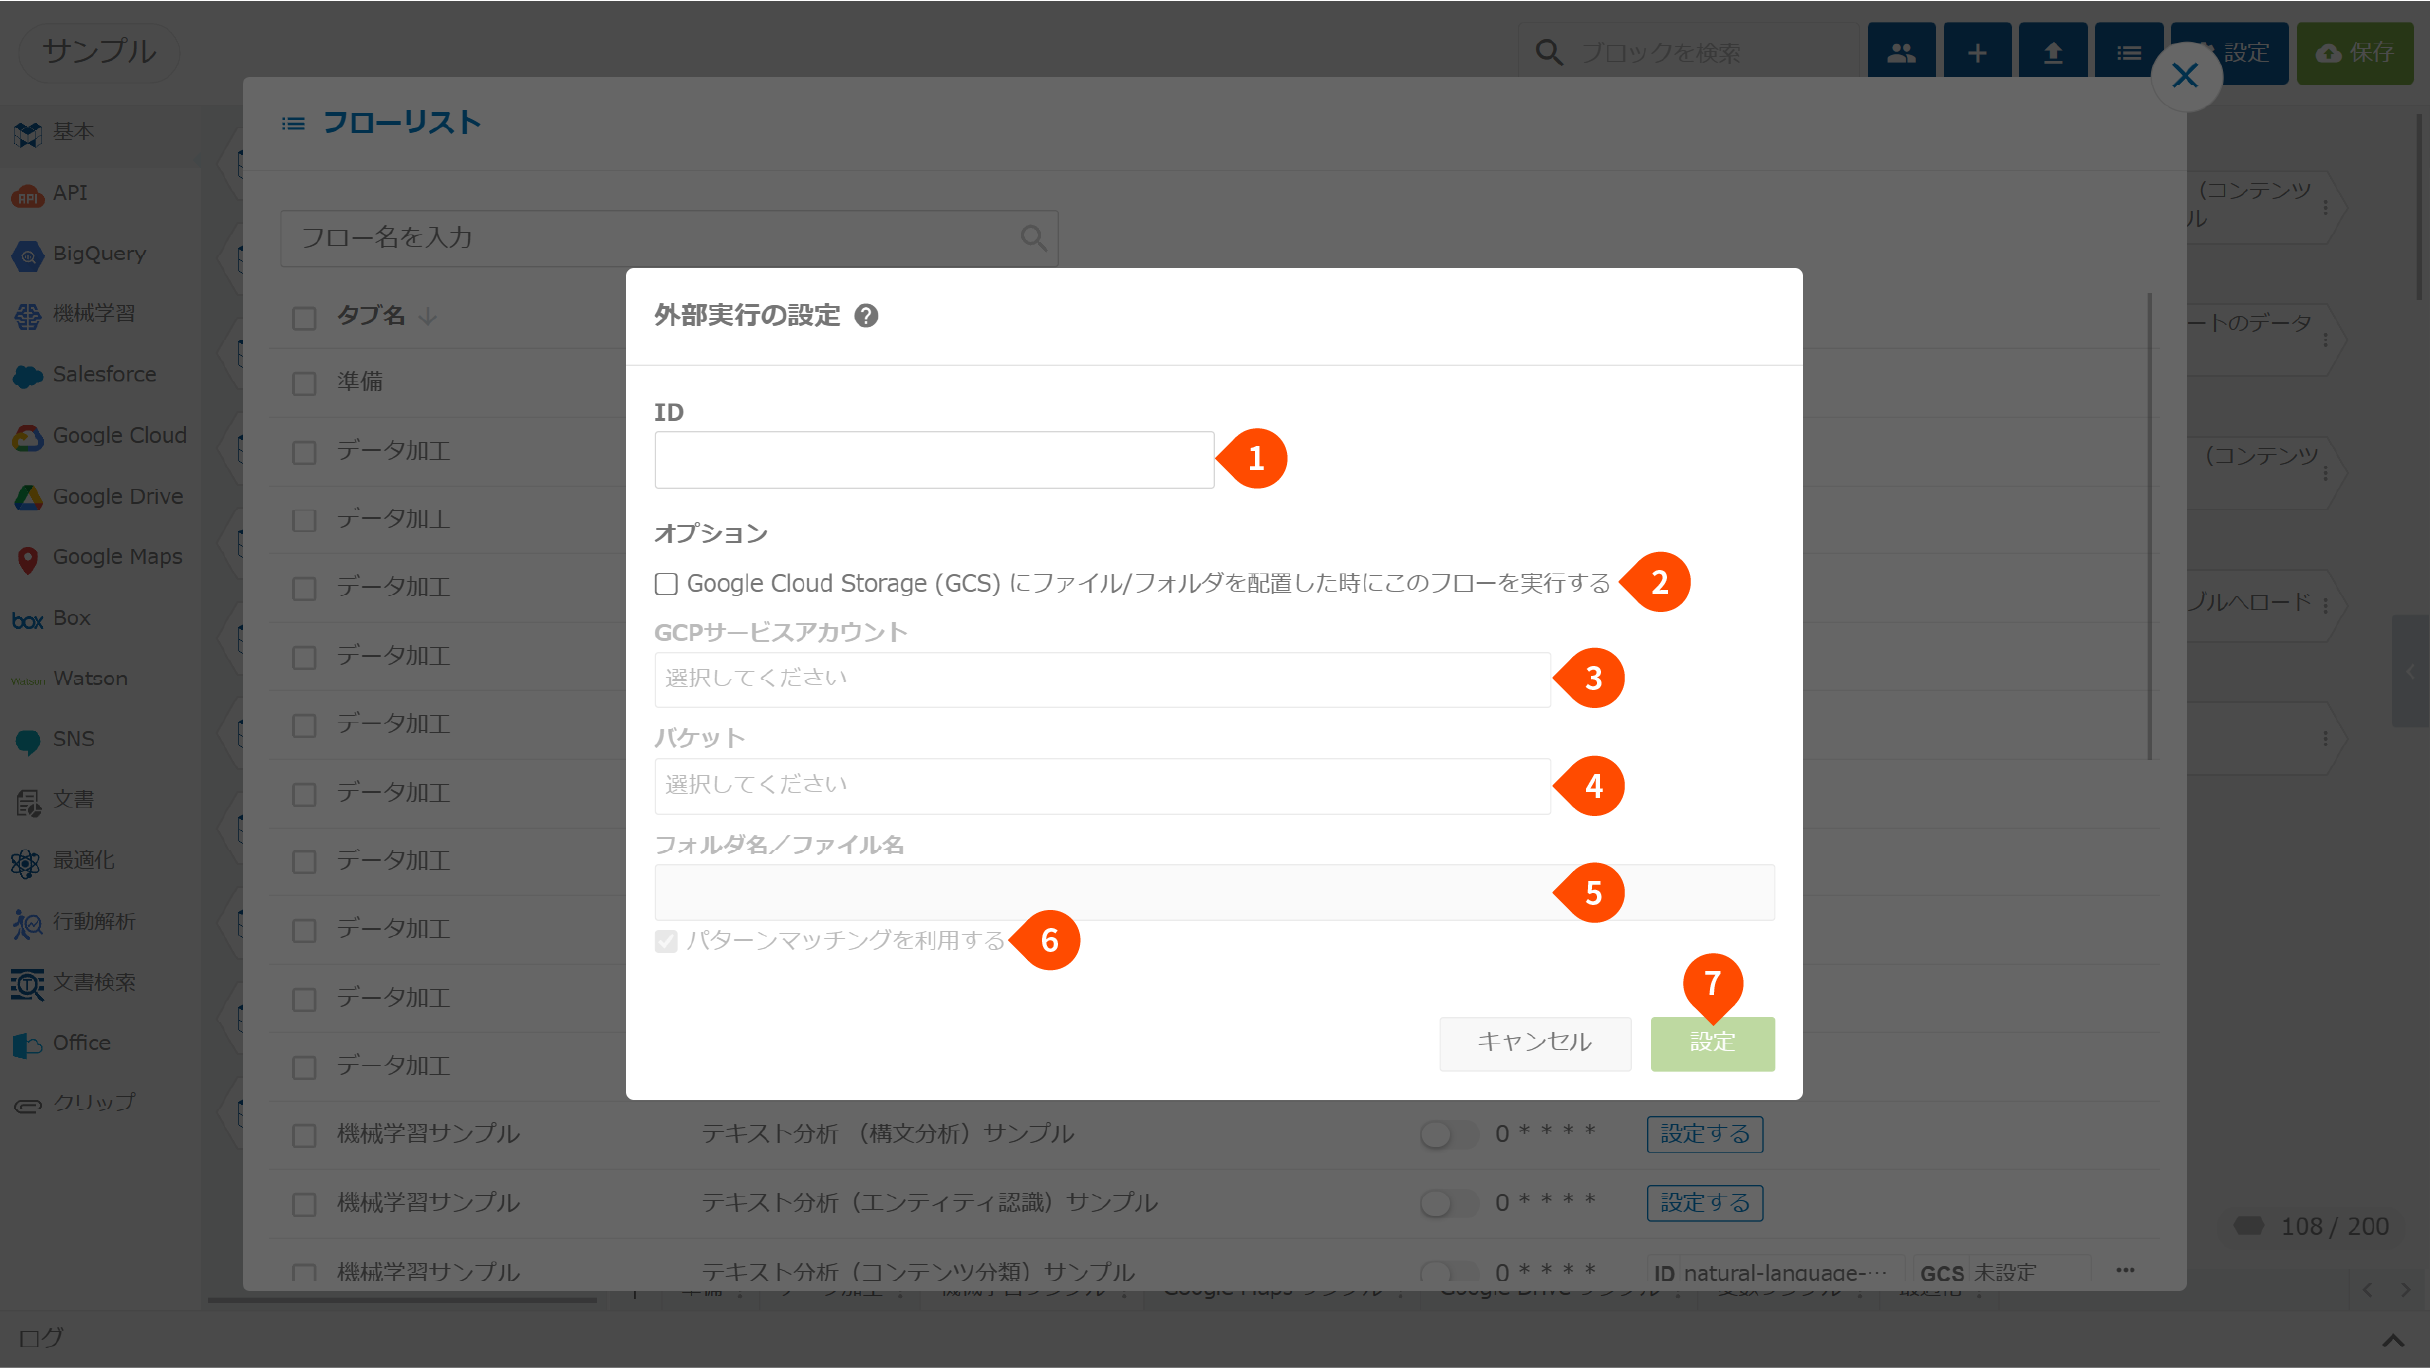Toggle schedule switch for 構文分析 サンプル
Screen dimensions: 2430x1368
pos(1447,1134)
